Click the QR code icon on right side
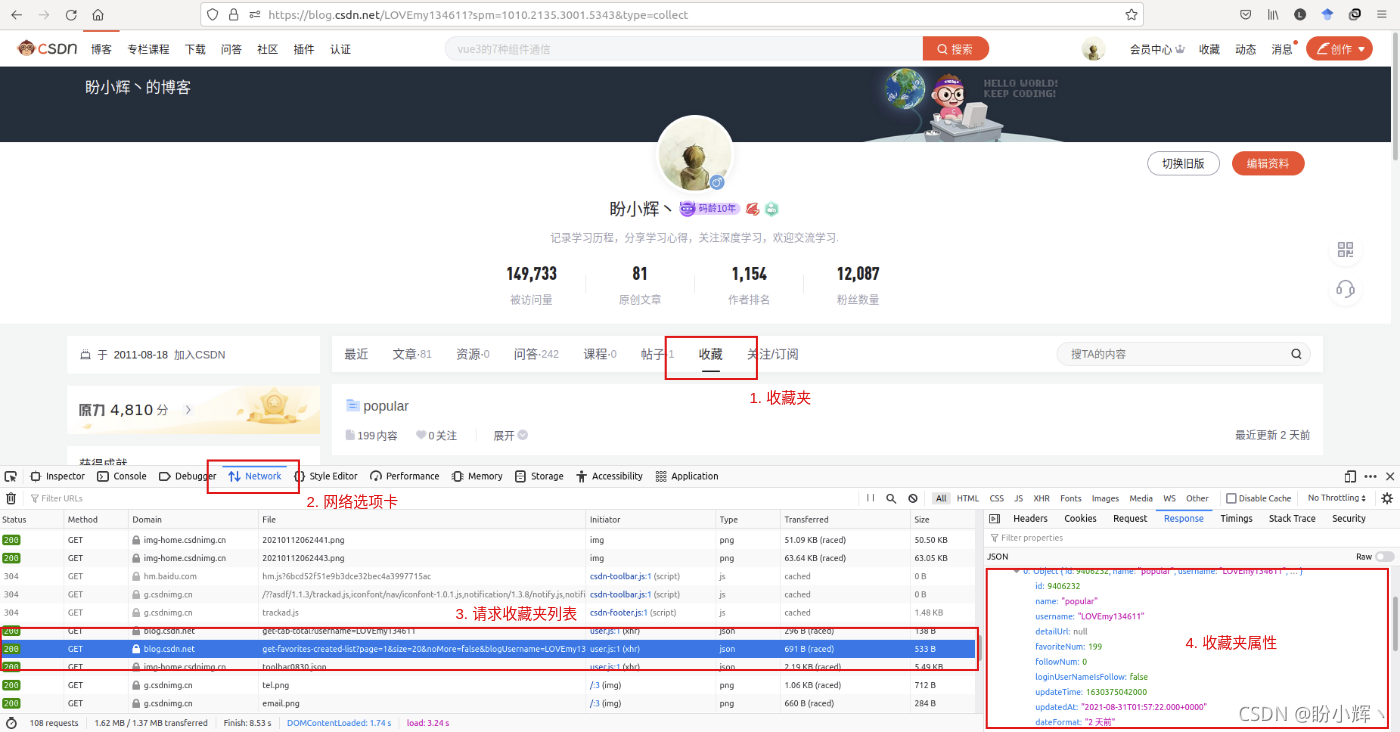1400x732 pixels. pyautogui.click(x=1345, y=250)
